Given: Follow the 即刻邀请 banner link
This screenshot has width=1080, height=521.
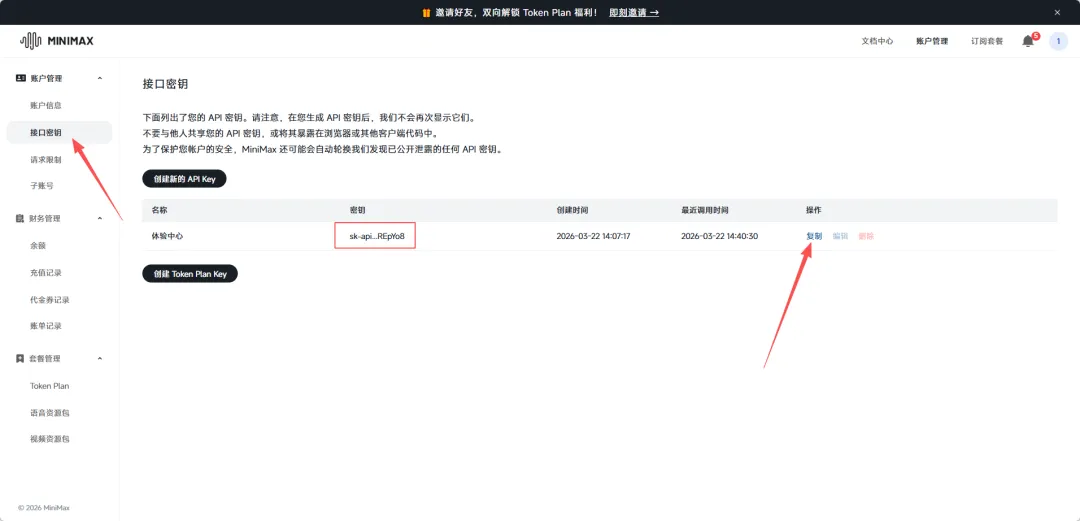Looking at the screenshot, I should point(634,12).
